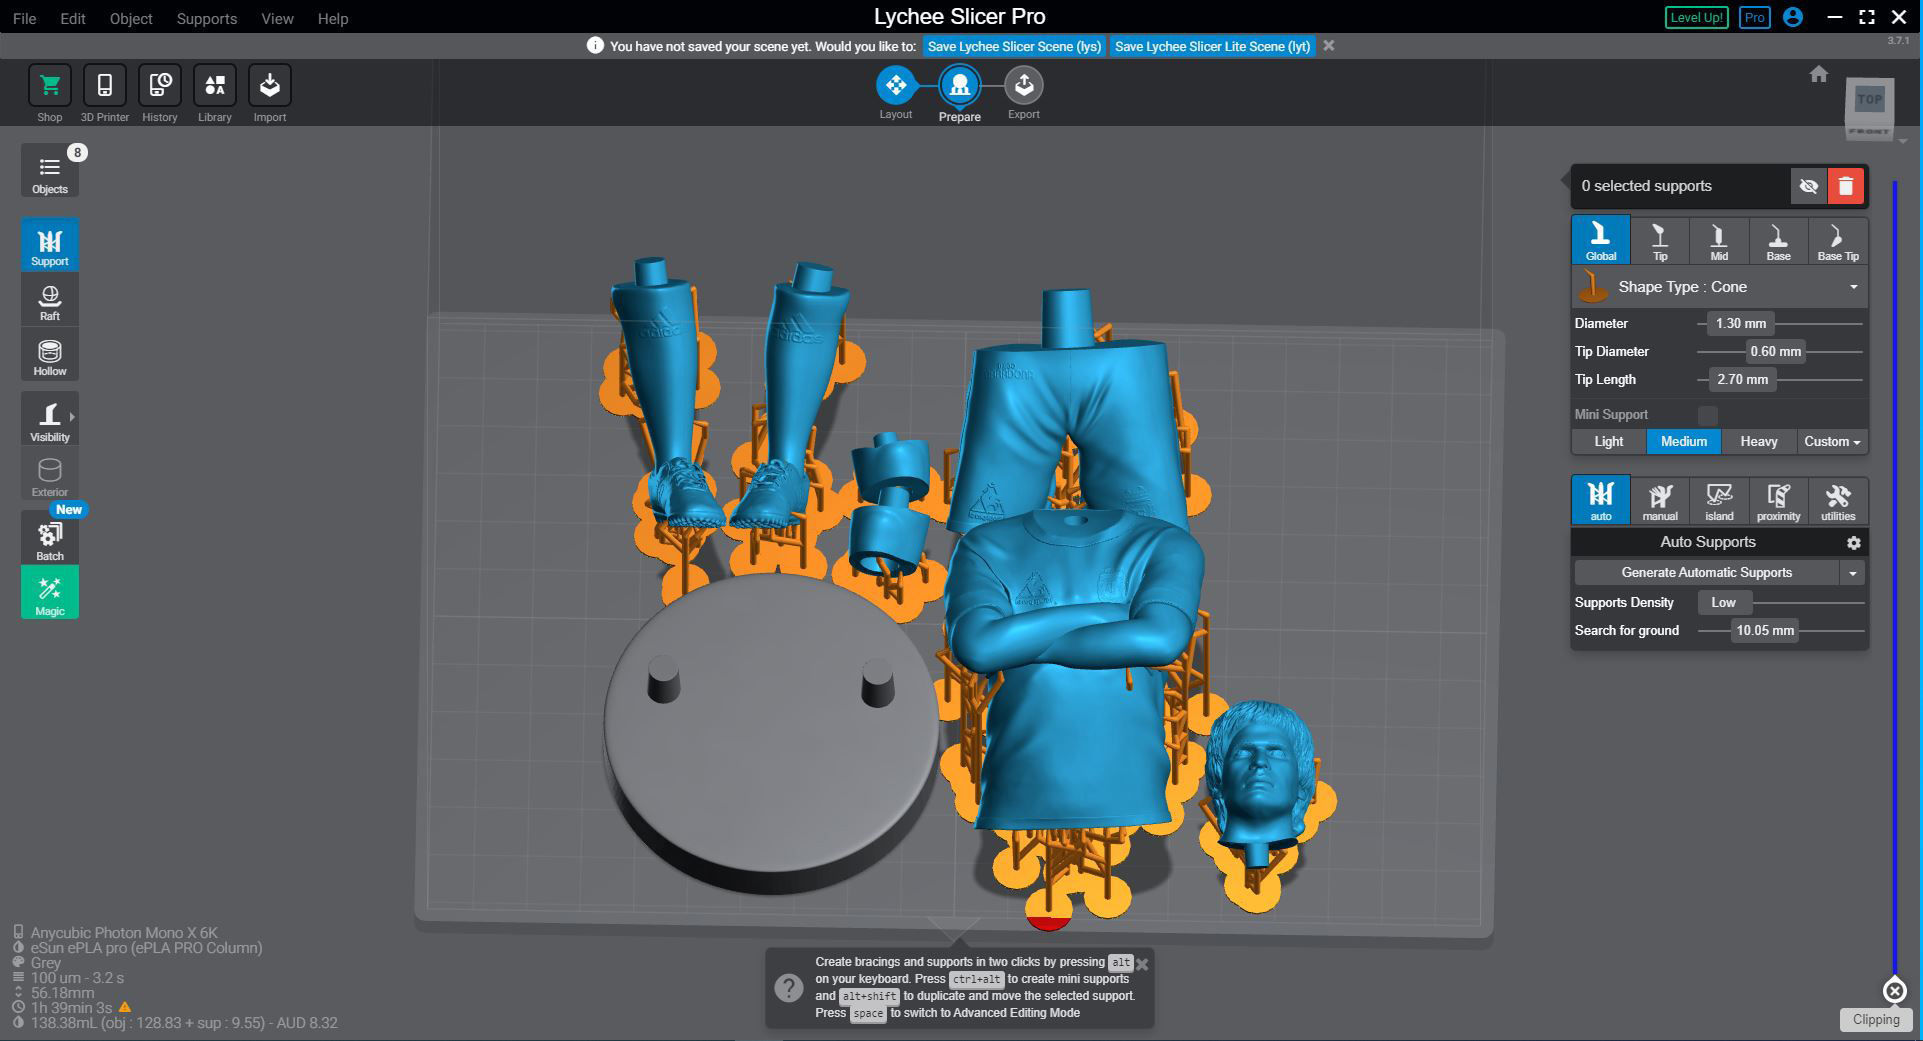Open the Exterior tool
This screenshot has width=1923, height=1041.
point(50,475)
